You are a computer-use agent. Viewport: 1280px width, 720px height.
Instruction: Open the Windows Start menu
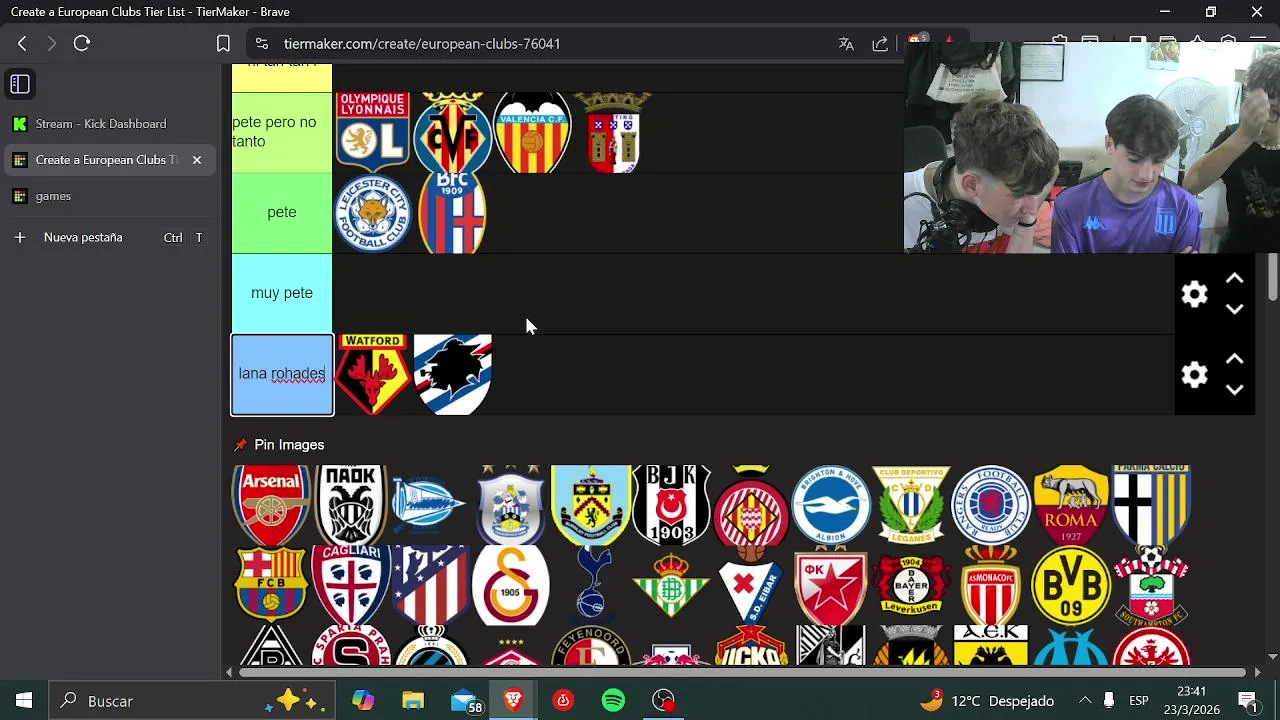click(24, 701)
